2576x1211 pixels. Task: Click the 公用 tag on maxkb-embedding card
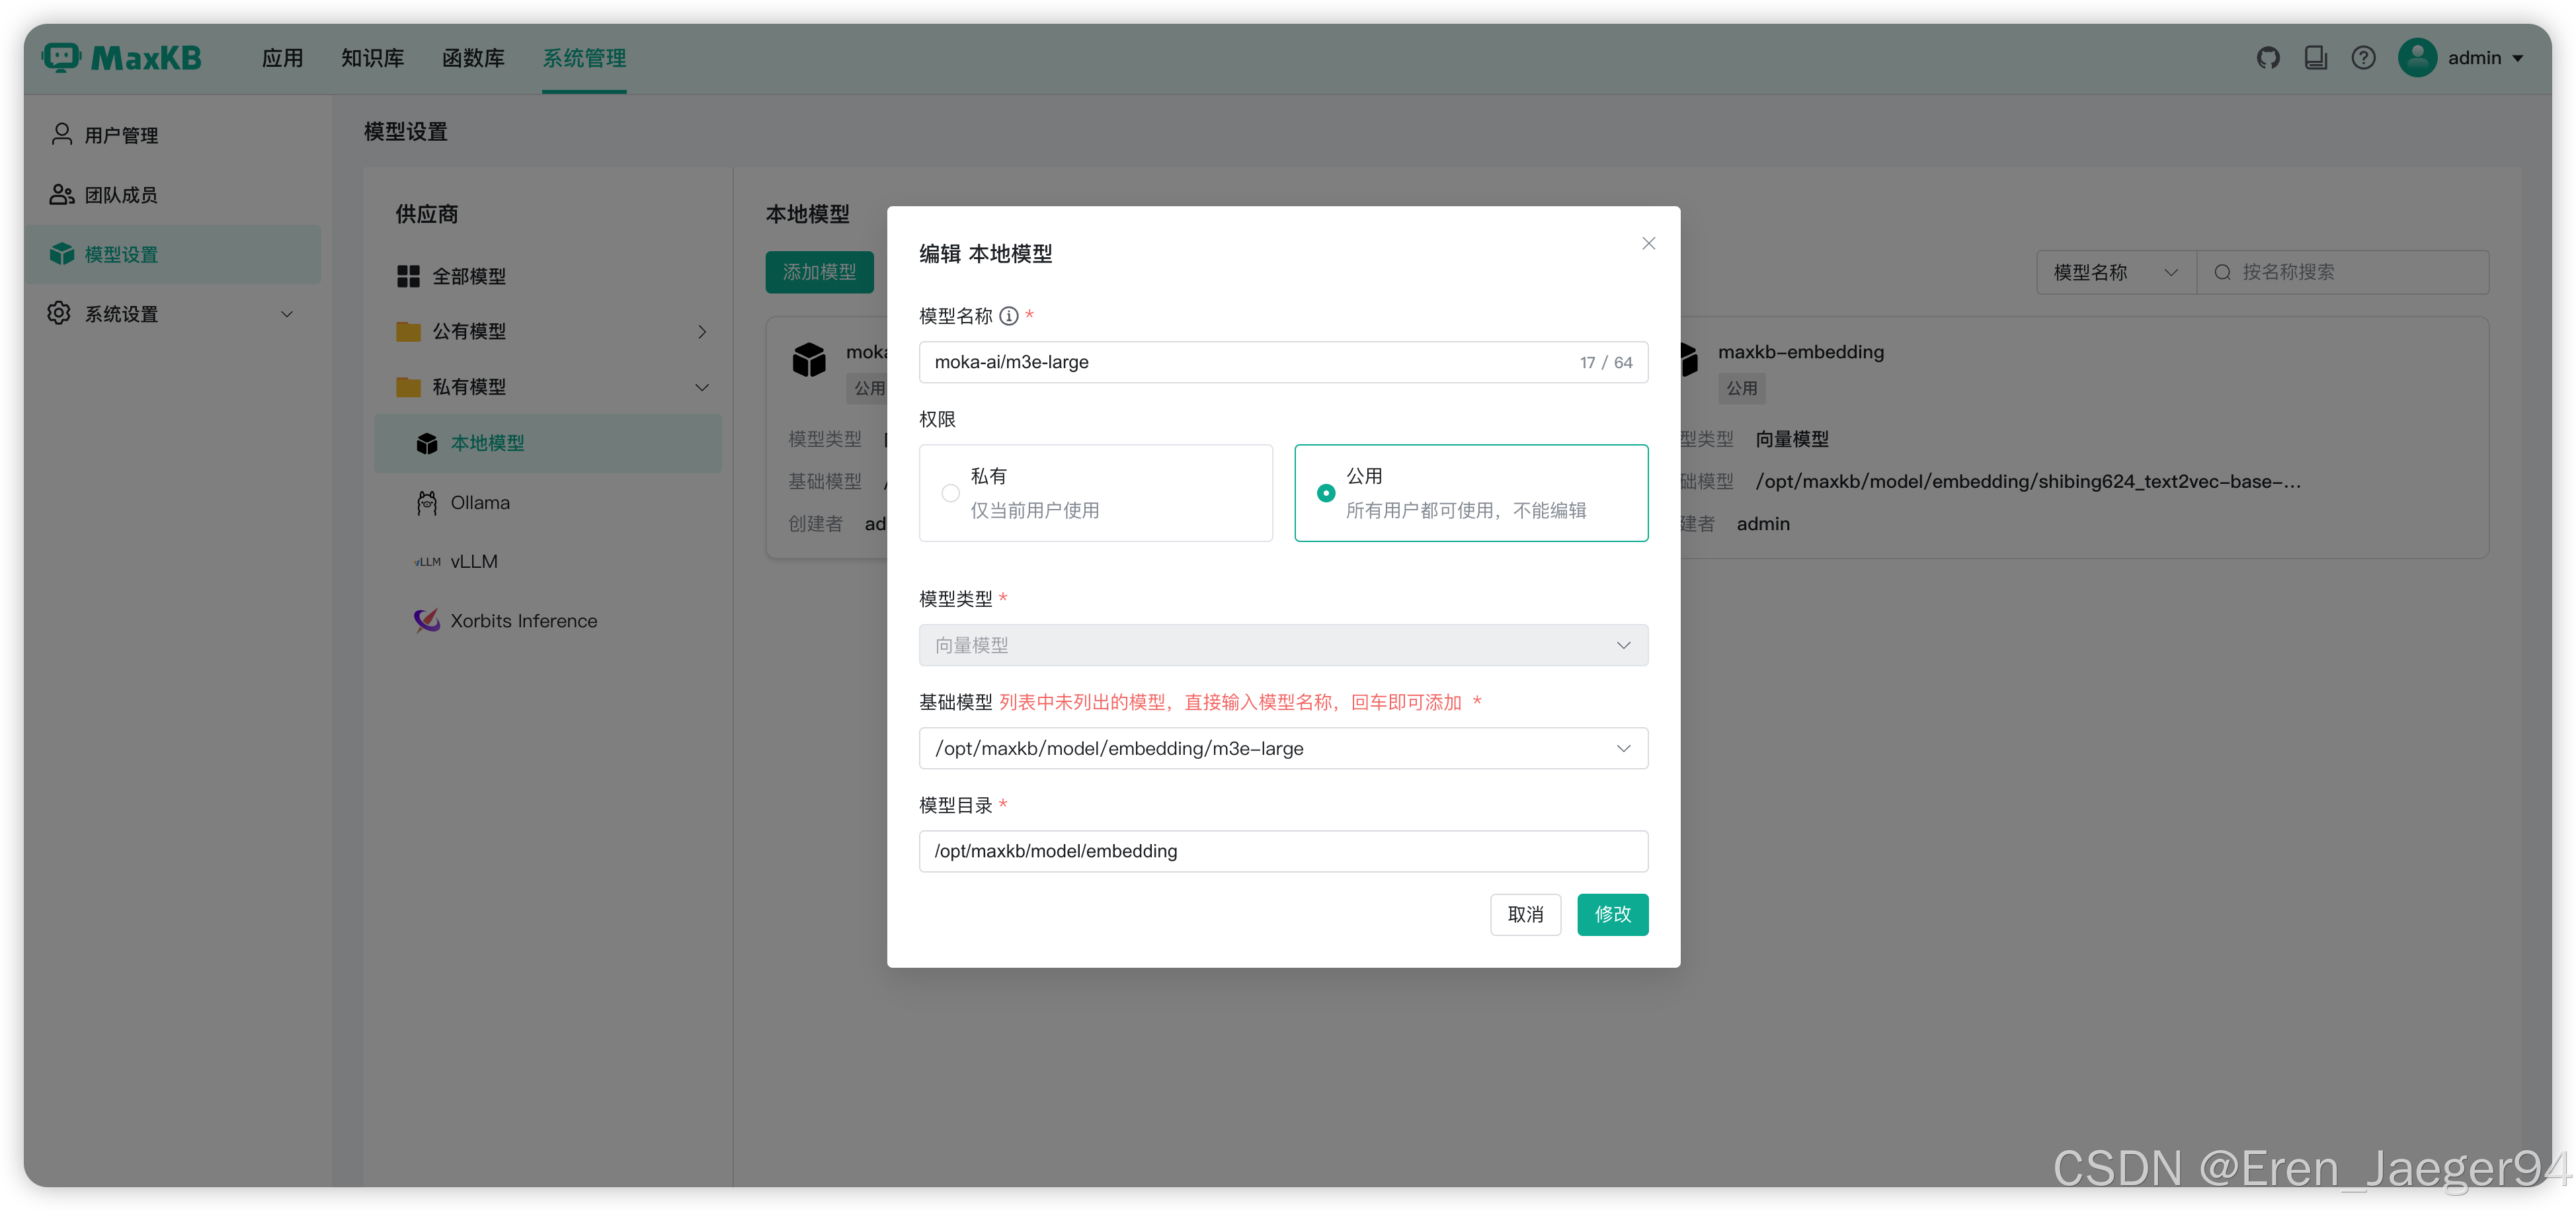pyautogui.click(x=1741, y=388)
